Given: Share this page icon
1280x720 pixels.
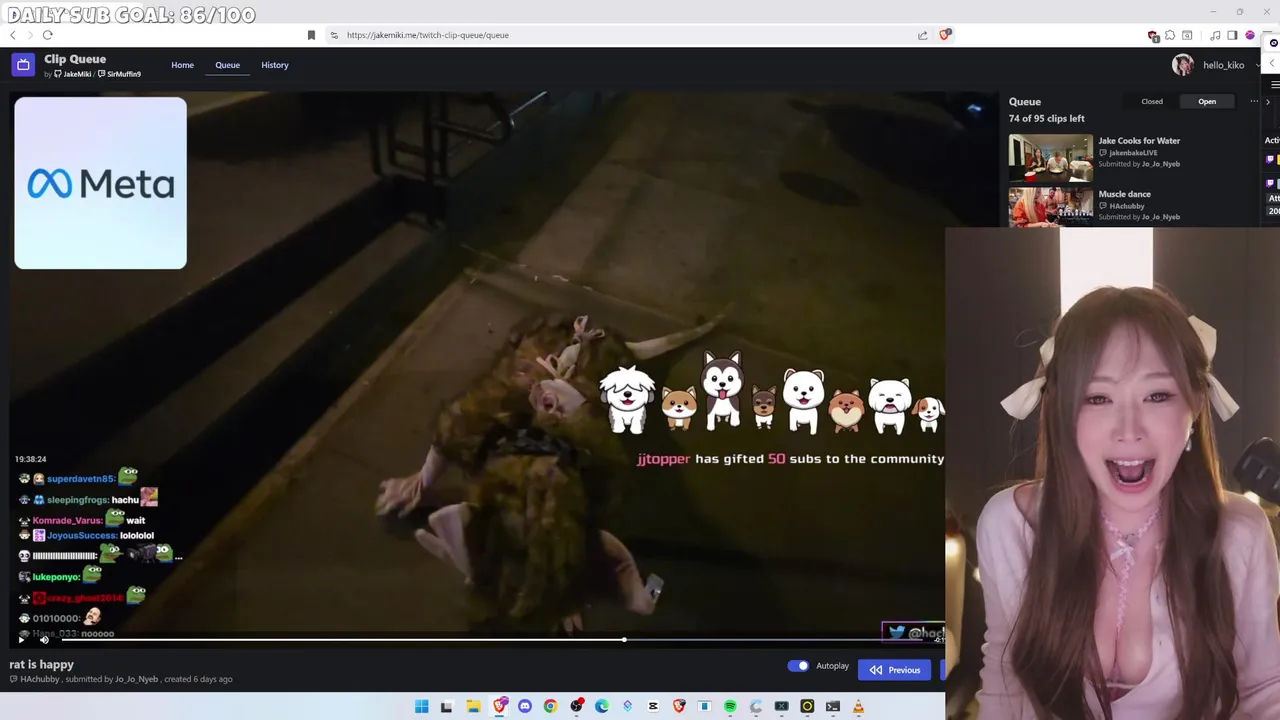Looking at the screenshot, I should 922,35.
